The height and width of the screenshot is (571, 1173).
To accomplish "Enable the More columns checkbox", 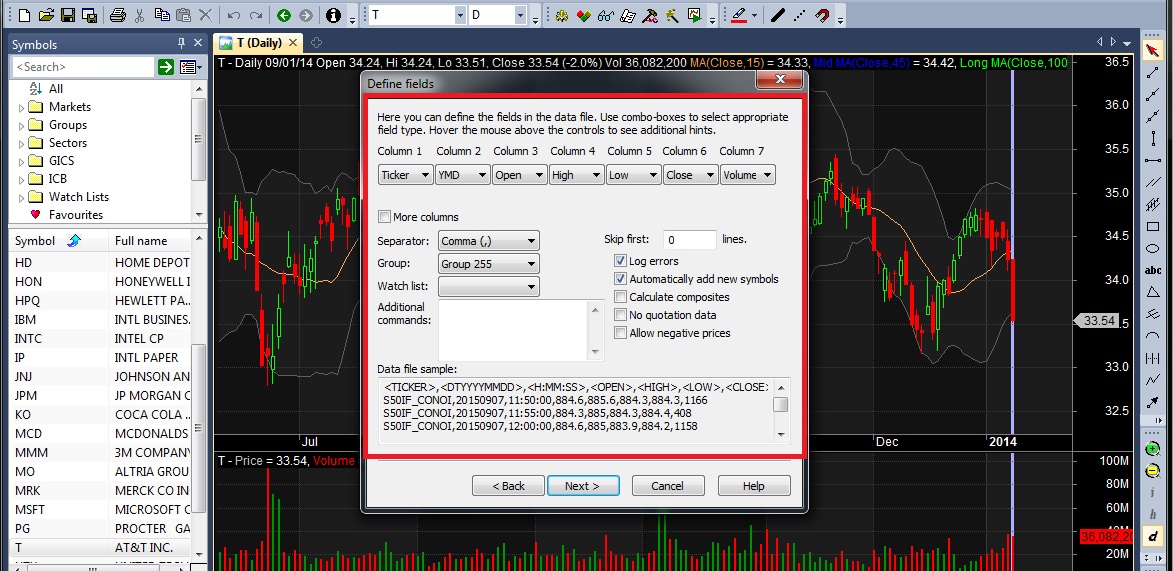I will [x=385, y=217].
